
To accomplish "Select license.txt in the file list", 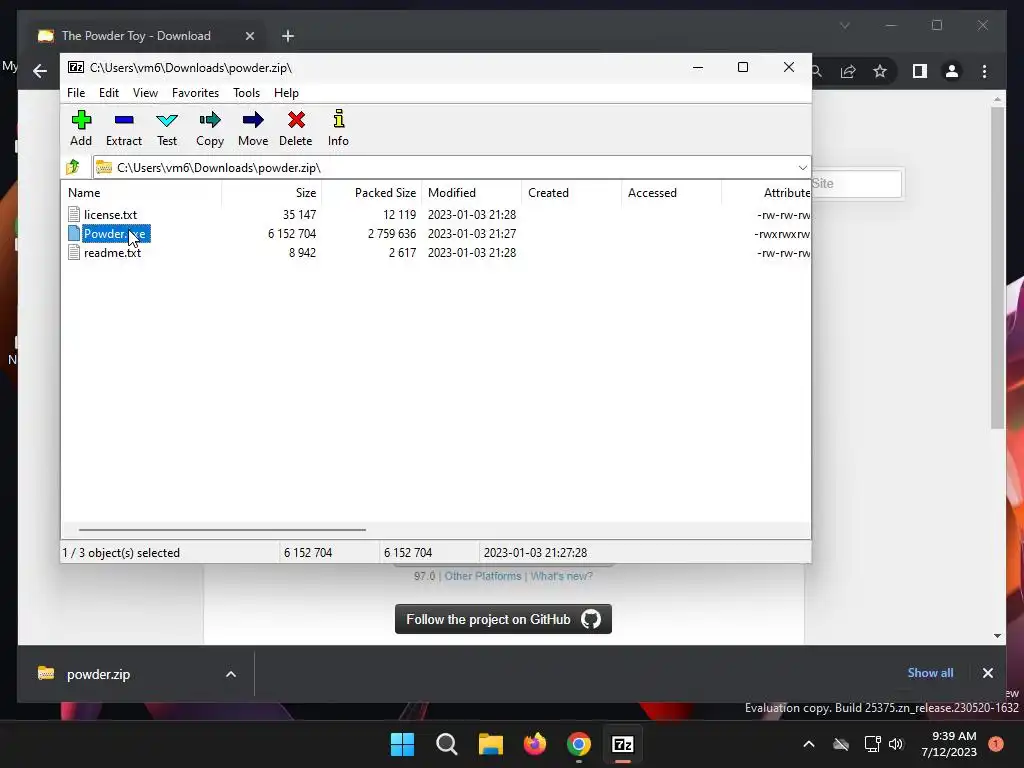I will [x=110, y=214].
